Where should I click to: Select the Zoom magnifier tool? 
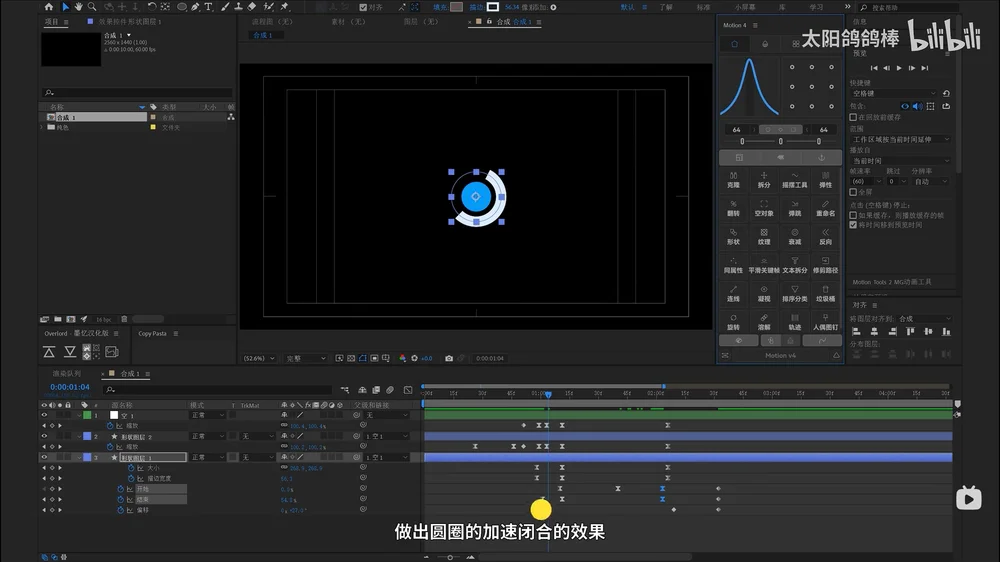point(92,7)
